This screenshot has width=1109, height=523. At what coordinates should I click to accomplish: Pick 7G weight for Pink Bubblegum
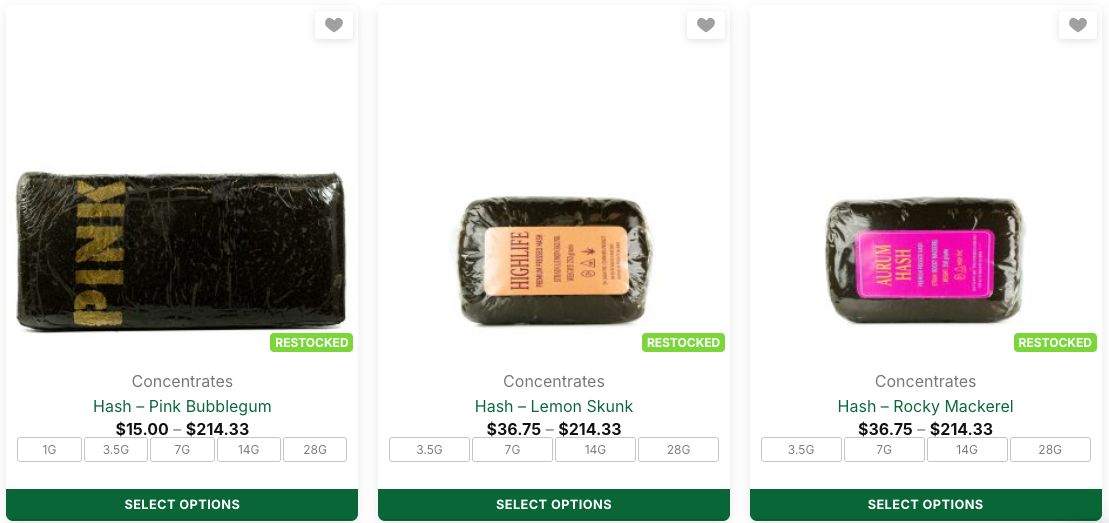point(182,450)
